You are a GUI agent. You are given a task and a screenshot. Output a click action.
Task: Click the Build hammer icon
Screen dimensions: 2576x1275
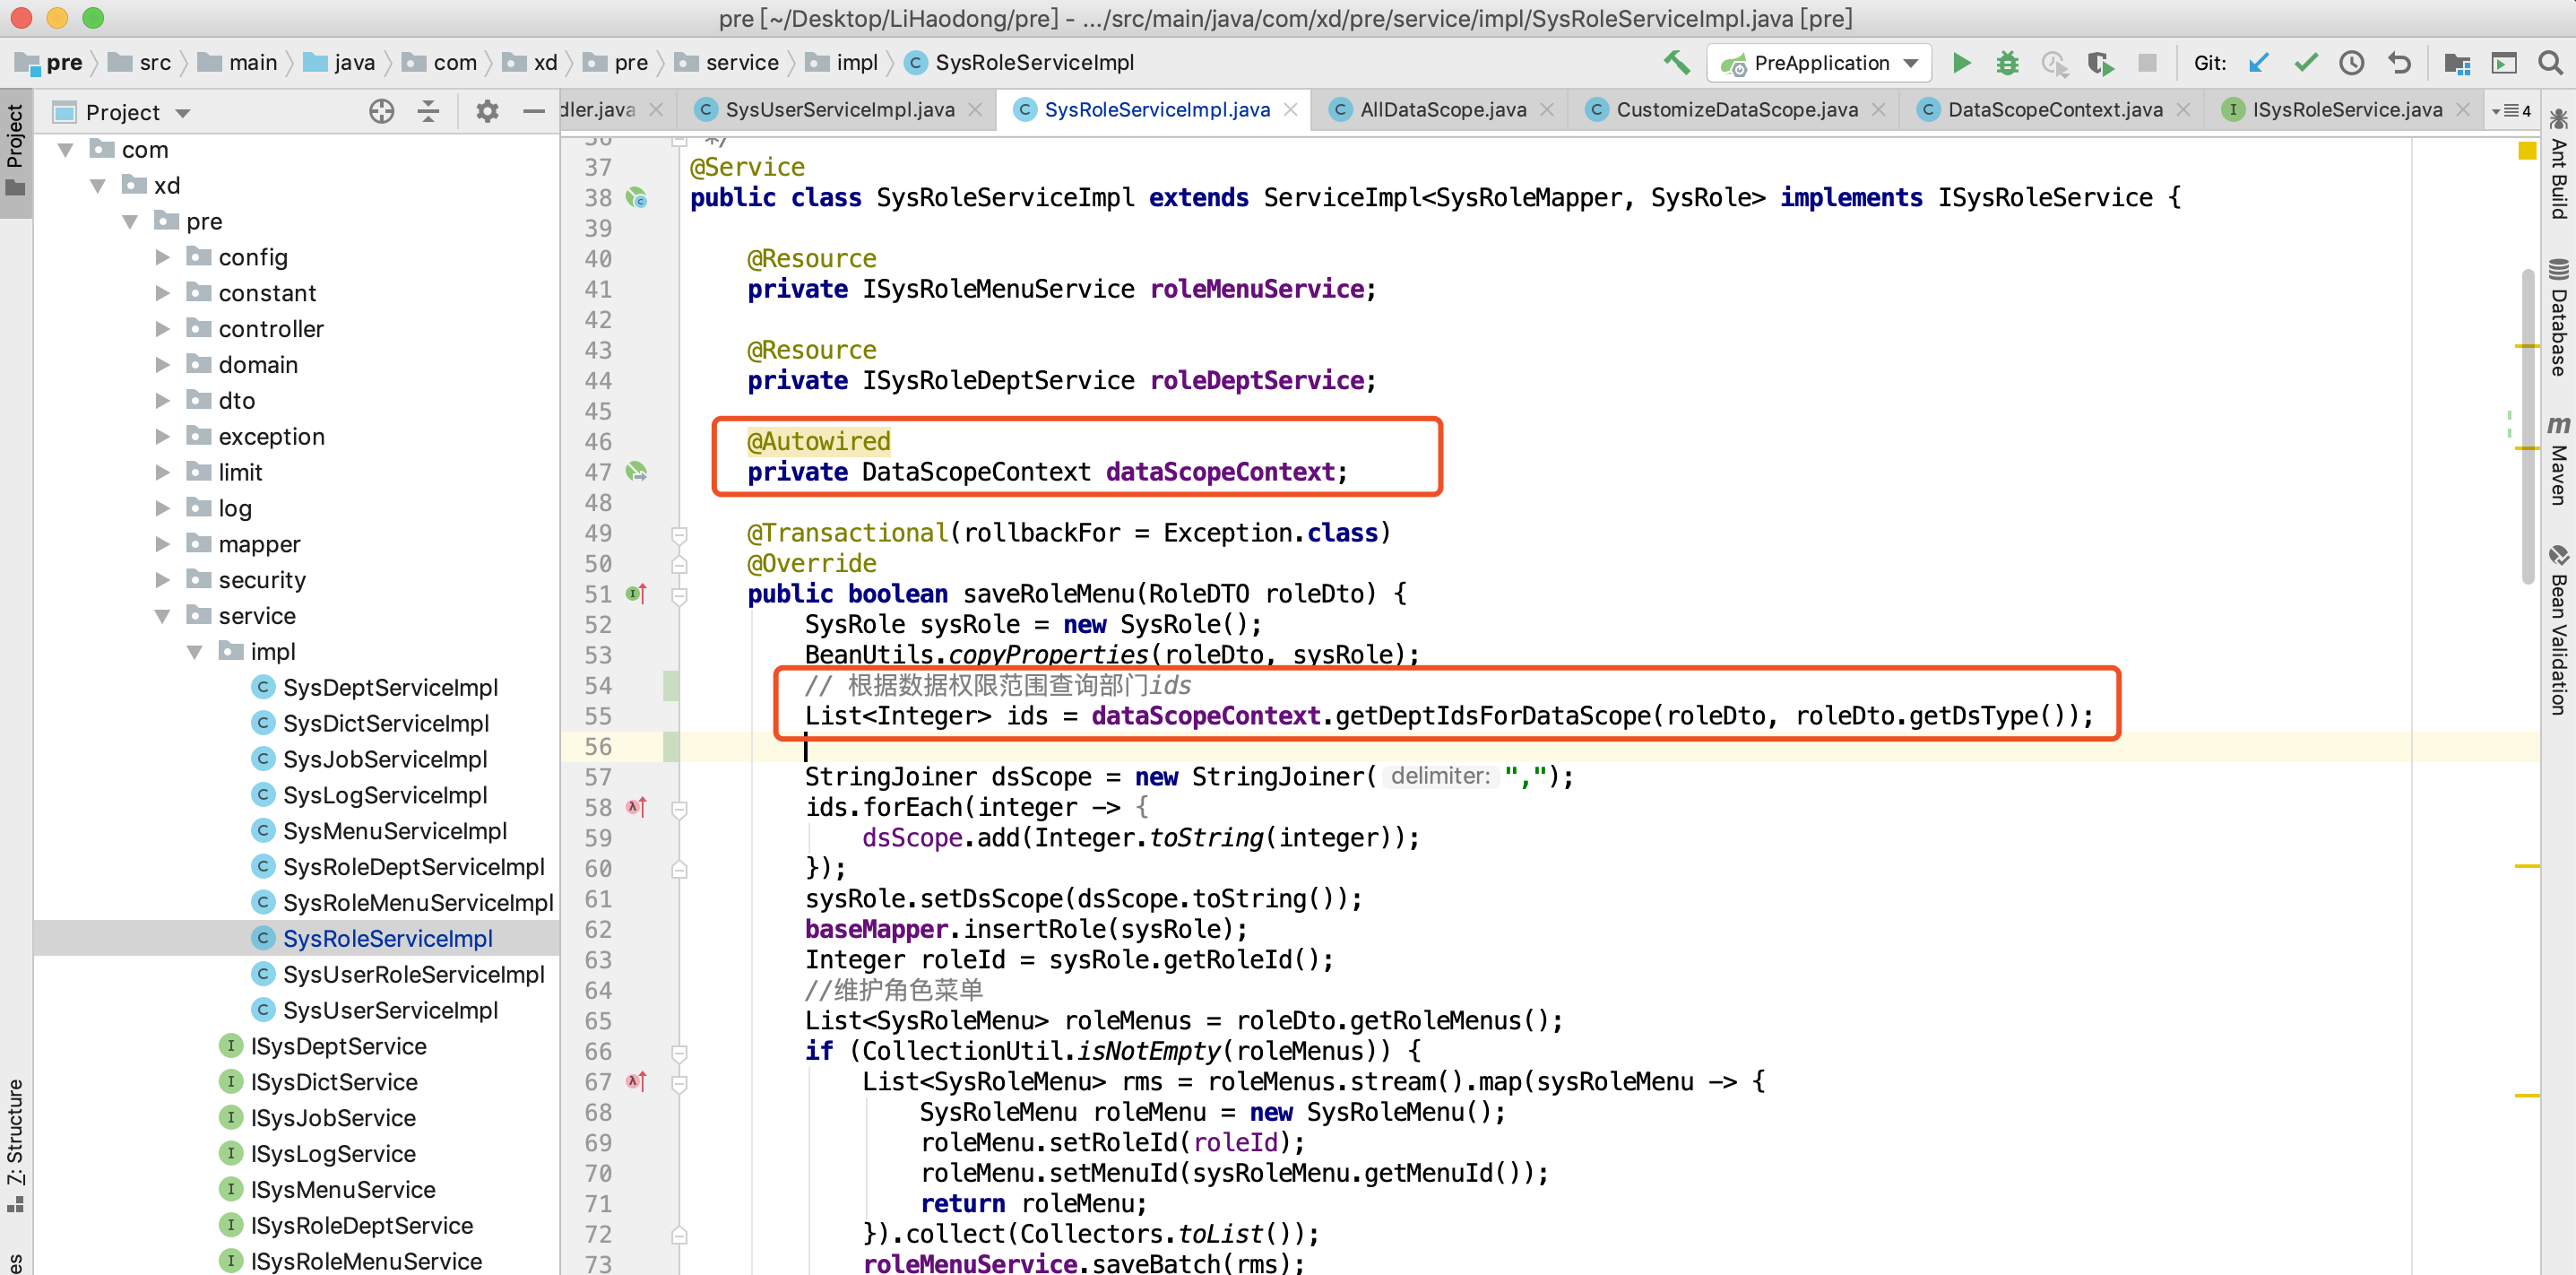tap(1676, 63)
